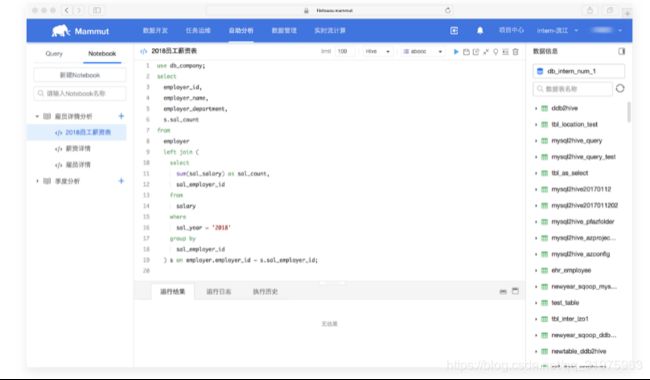
Task: Click the table name search field
Action: click(572, 89)
